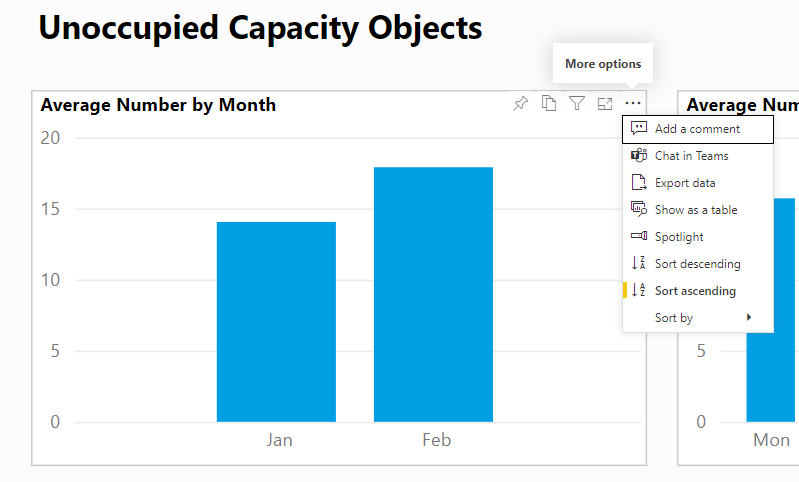Click the Add a comment icon

[640, 129]
